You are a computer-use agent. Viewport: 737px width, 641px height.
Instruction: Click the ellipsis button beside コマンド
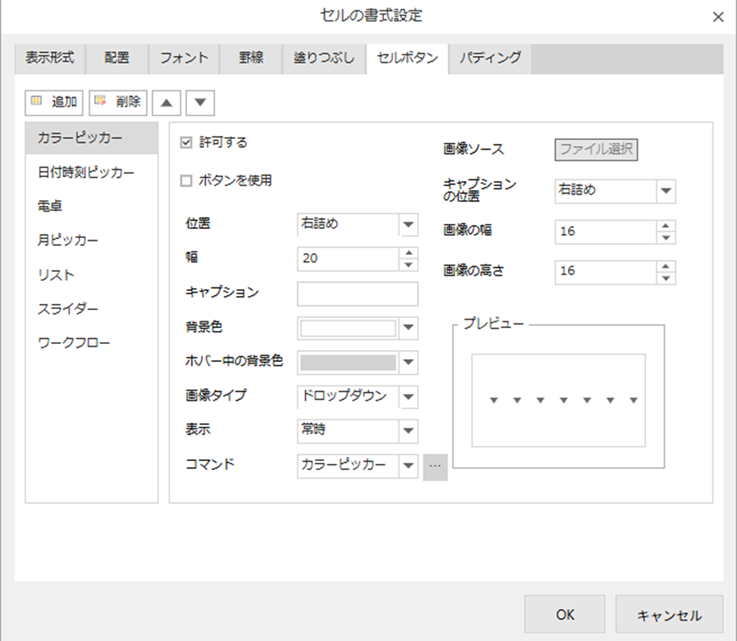435,465
